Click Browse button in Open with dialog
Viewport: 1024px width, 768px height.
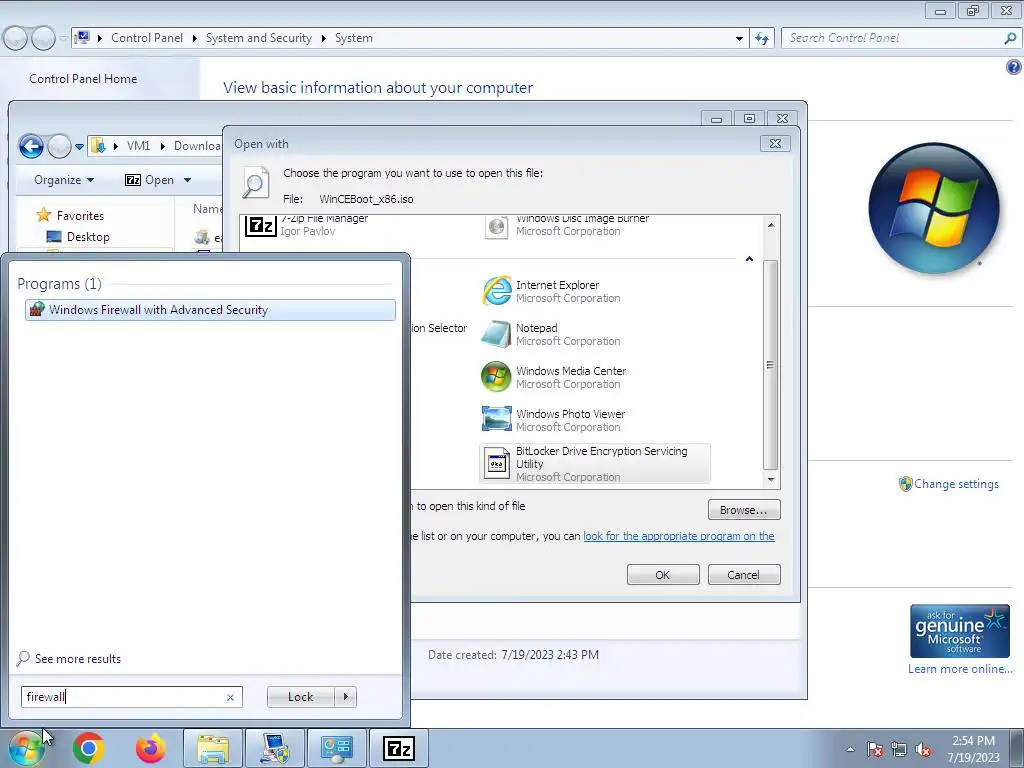744,509
